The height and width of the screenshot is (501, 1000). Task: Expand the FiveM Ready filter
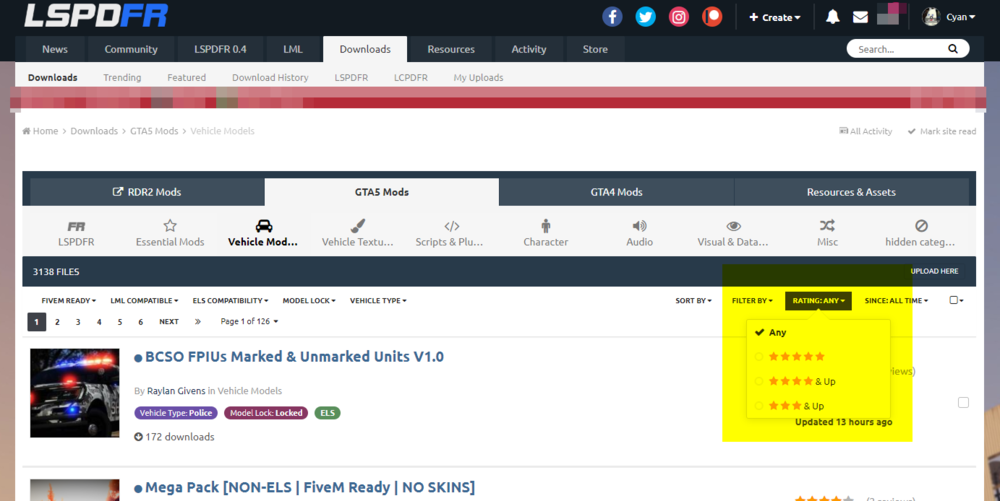tap(68, 300)
